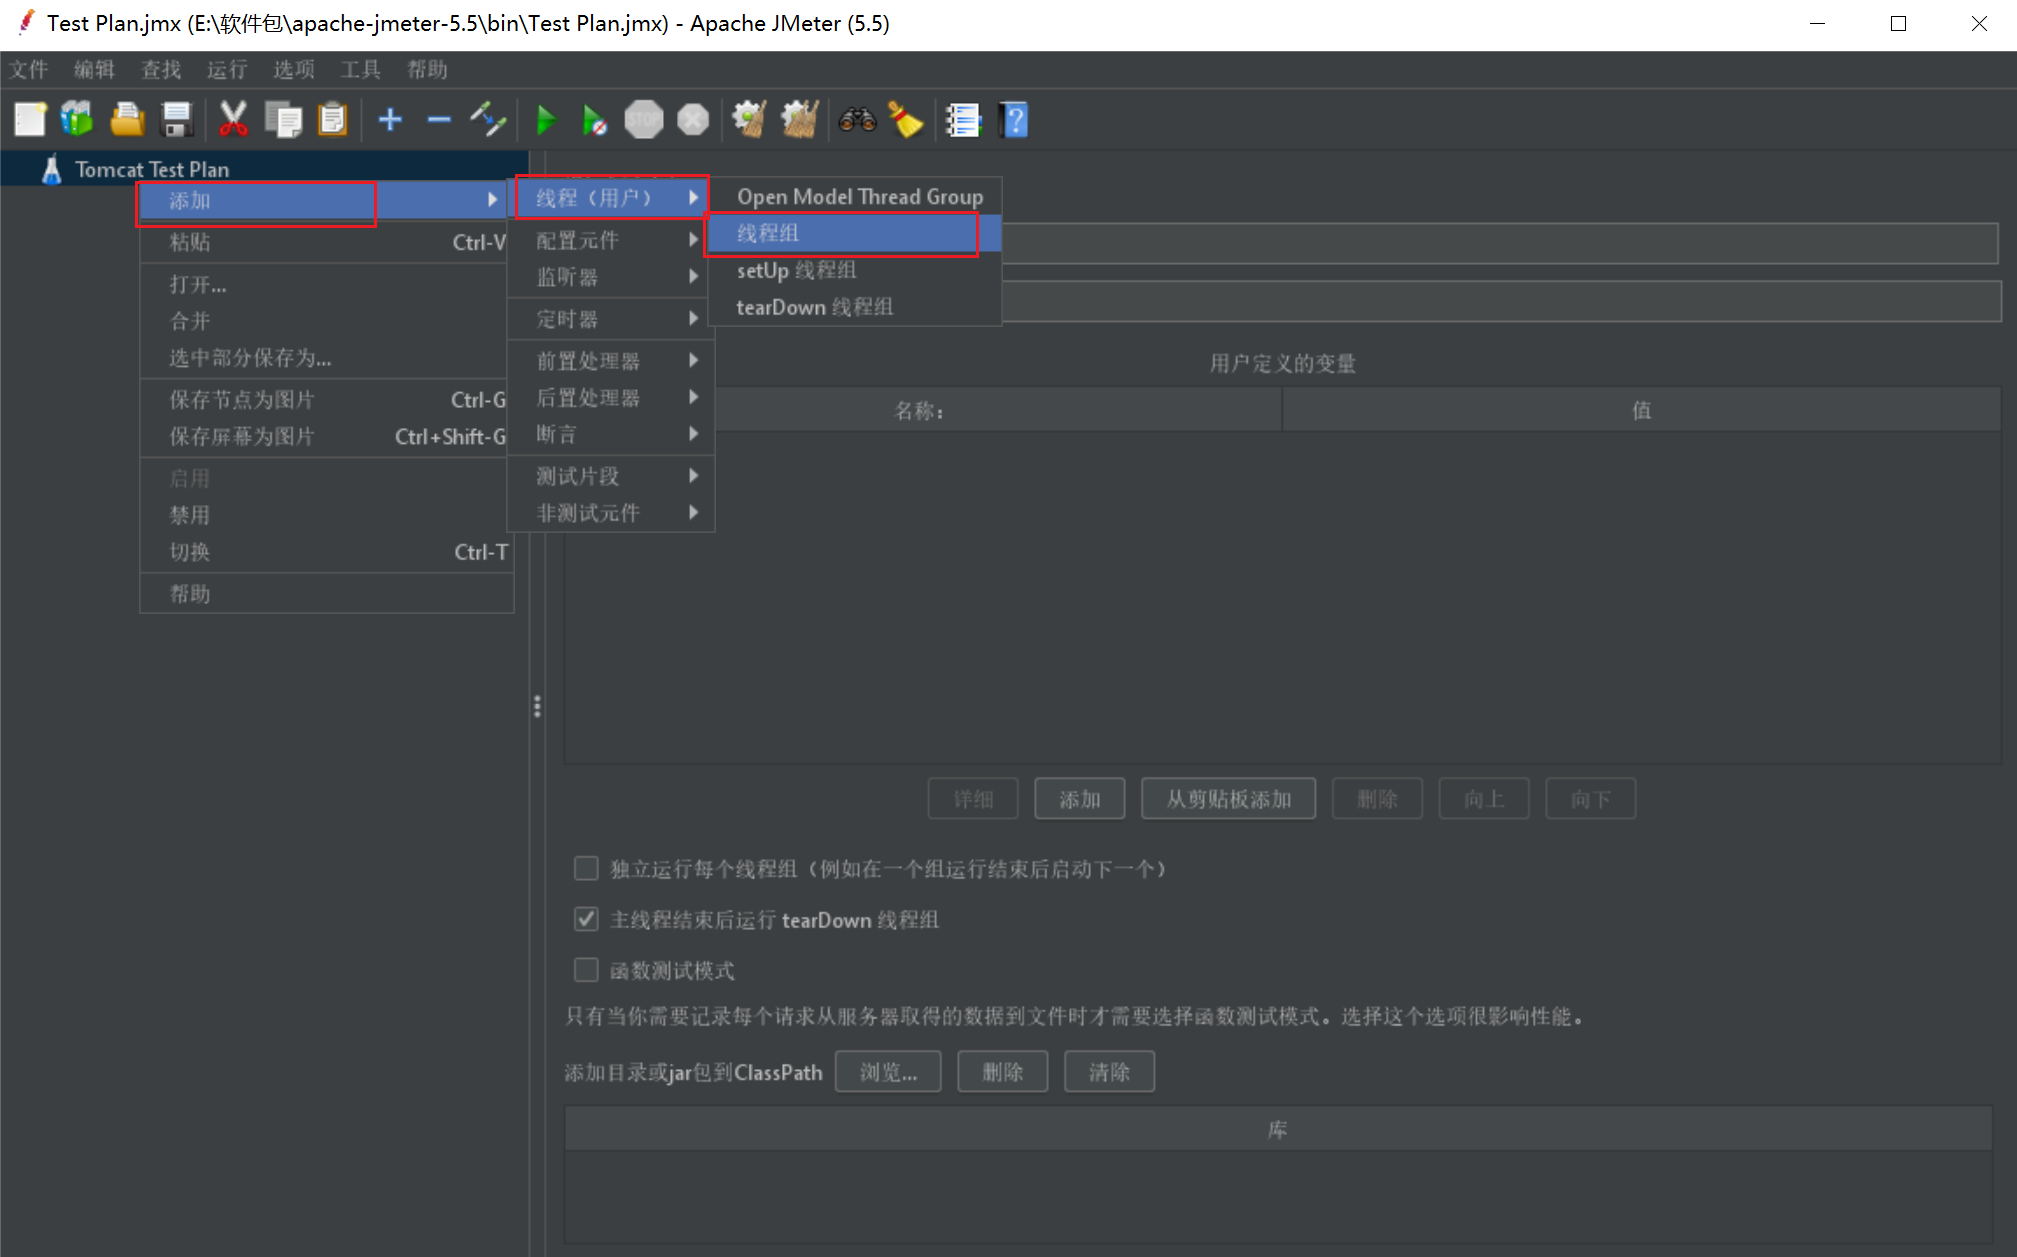2017x1257 pixels.
Task: Open the 编辑 menu
Action: tap(94, 69)
